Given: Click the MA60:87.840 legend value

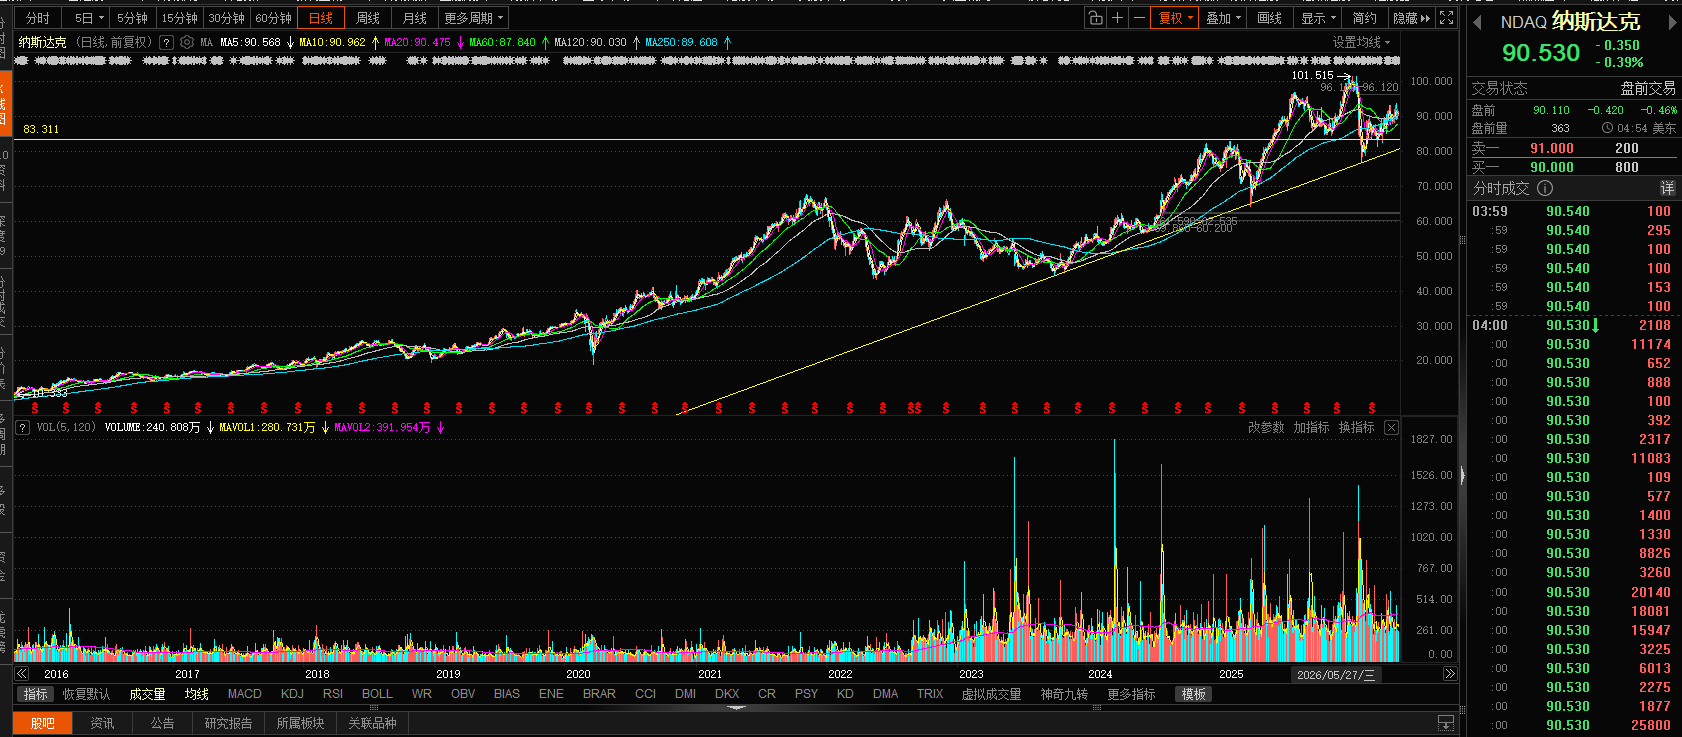Looking at the screenshot, I should pyautogui.click(x=502, y=42).
